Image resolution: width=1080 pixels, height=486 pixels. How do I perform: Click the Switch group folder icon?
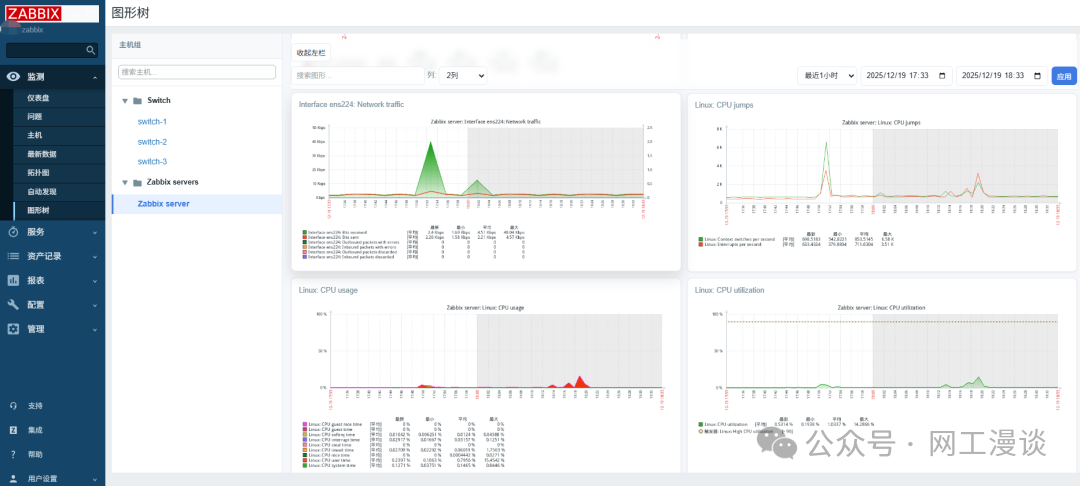coord(137,101)
